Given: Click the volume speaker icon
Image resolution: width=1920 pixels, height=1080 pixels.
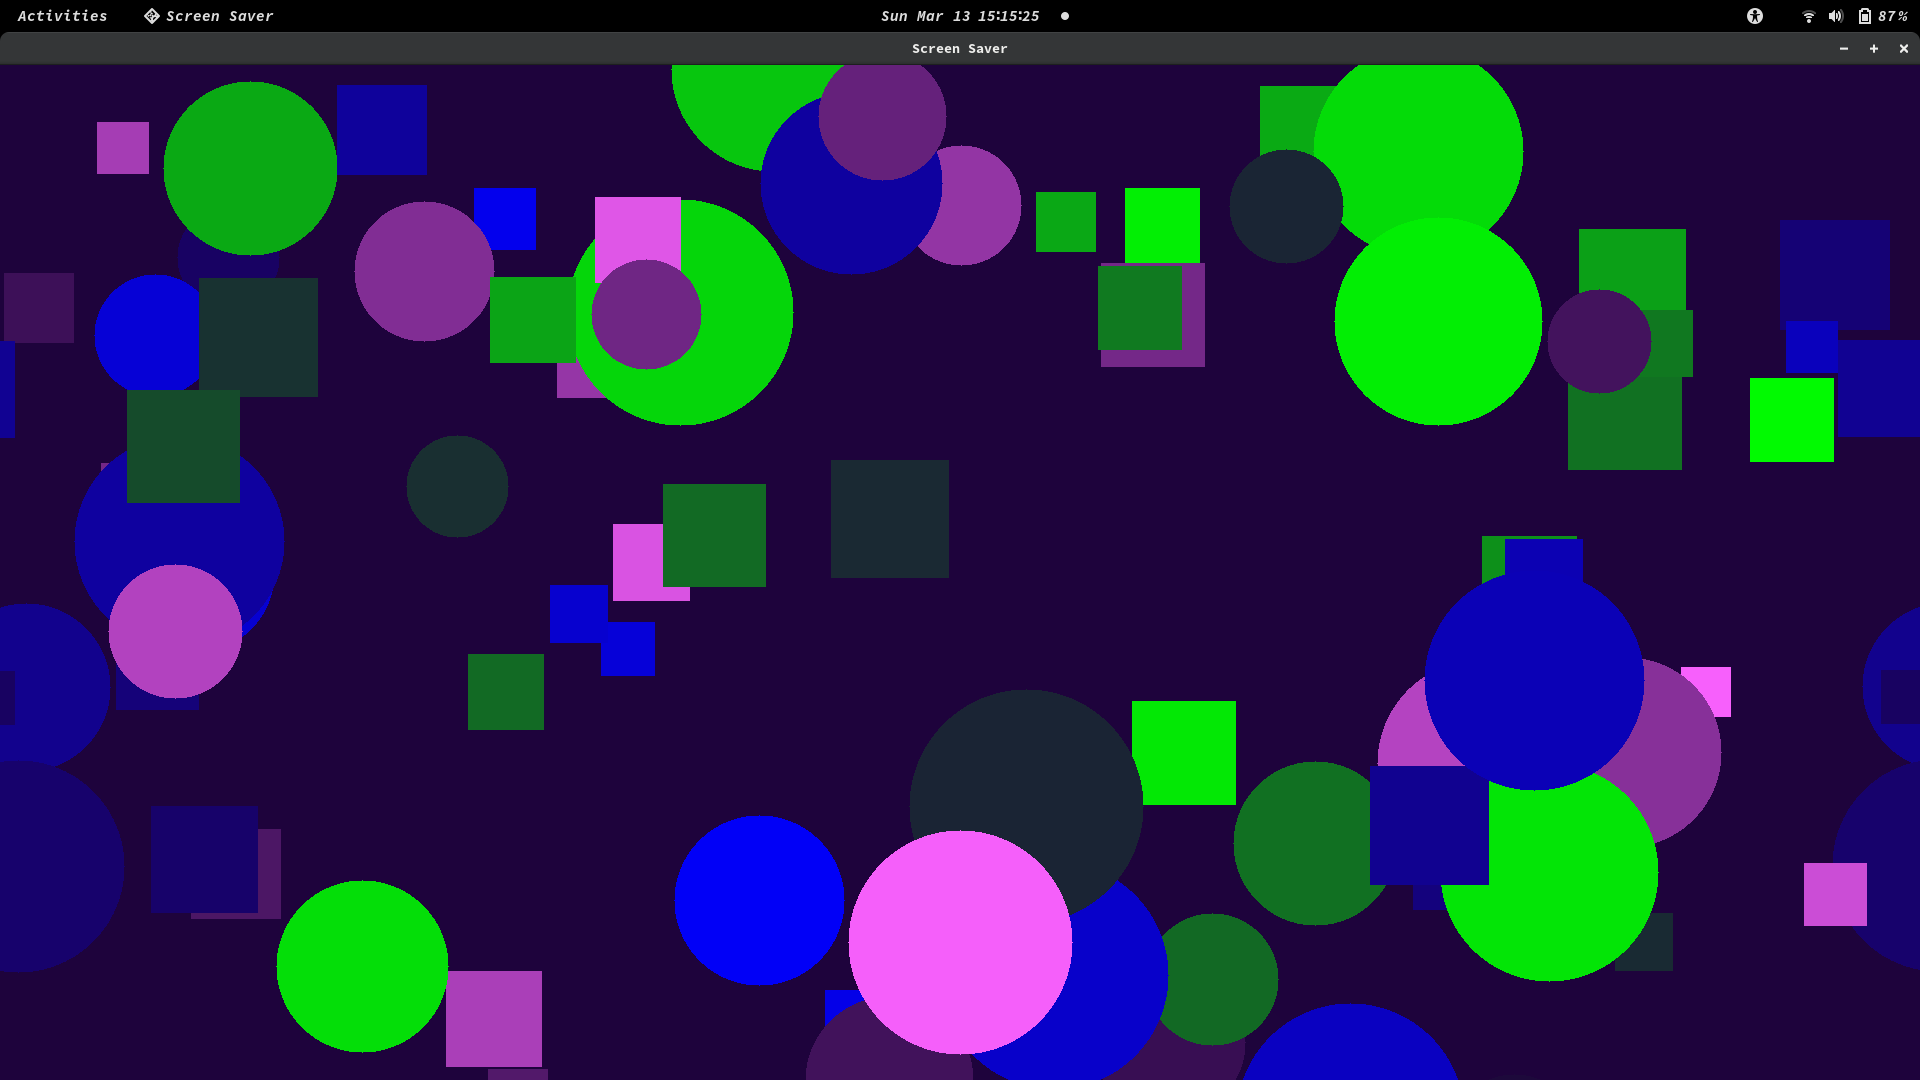Looking at the screenshot, I should click(1835, 16).
